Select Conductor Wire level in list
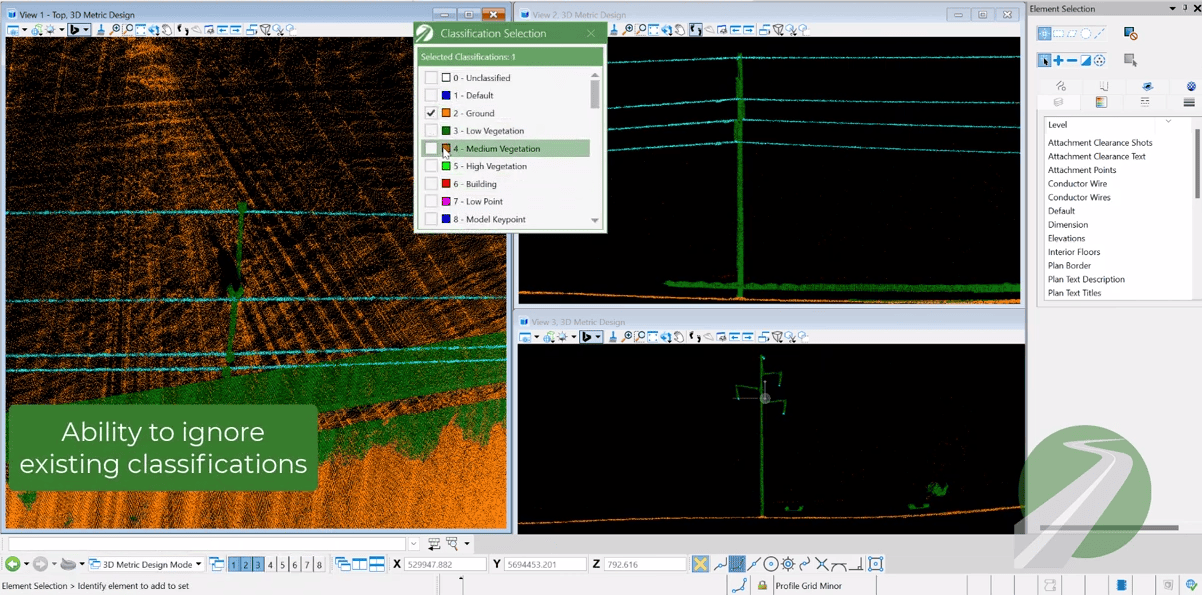 [x=1077, y=184]
